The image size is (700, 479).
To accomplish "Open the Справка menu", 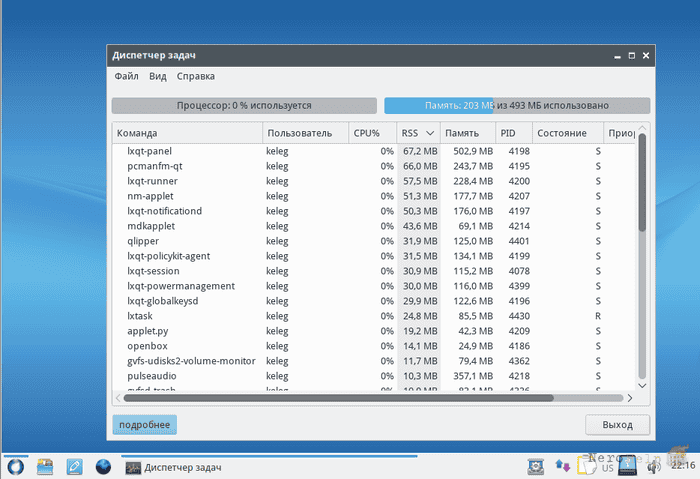I will (196, 76).
